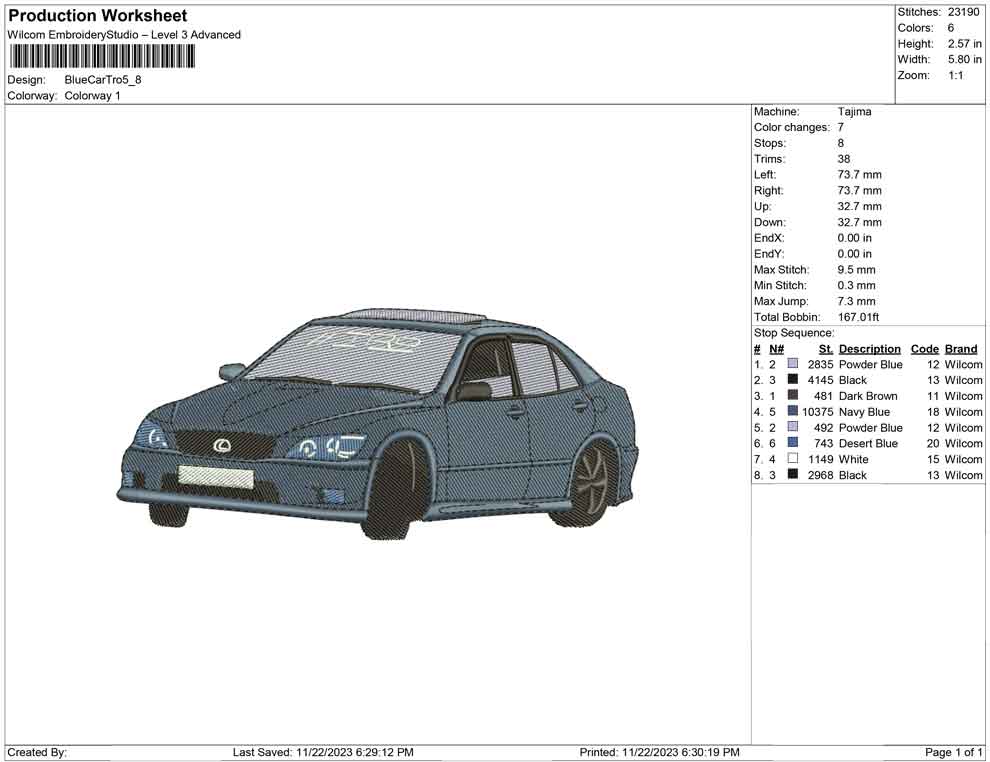Viewport: 990px width, 762px height.
Task: Click the Width value '5.80 in'
Action: pyautogui.click(x=965, y=59)
